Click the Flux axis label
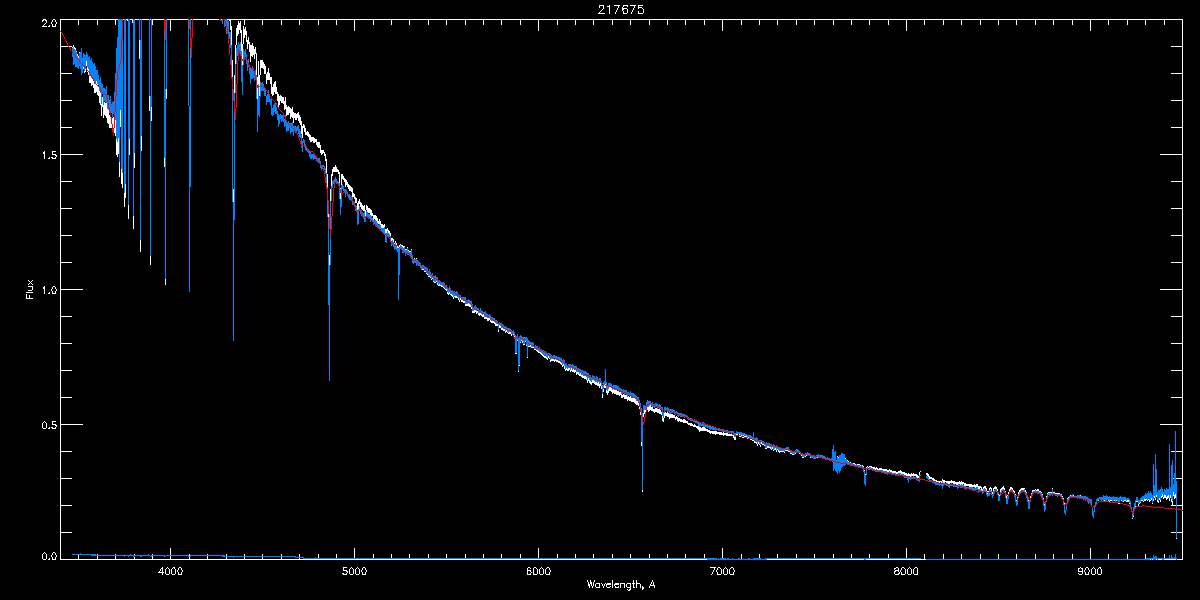Image resolution: width=1200 pixels, height=600 pixels. [x=30, y=290]
